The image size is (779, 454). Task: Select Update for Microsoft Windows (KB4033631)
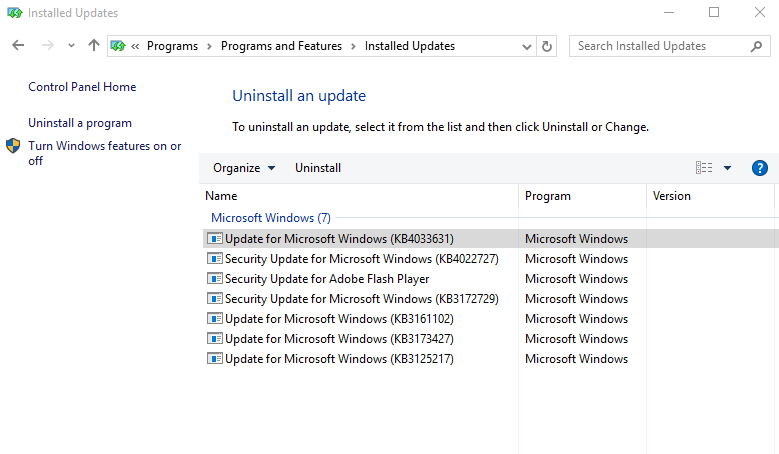339,239
